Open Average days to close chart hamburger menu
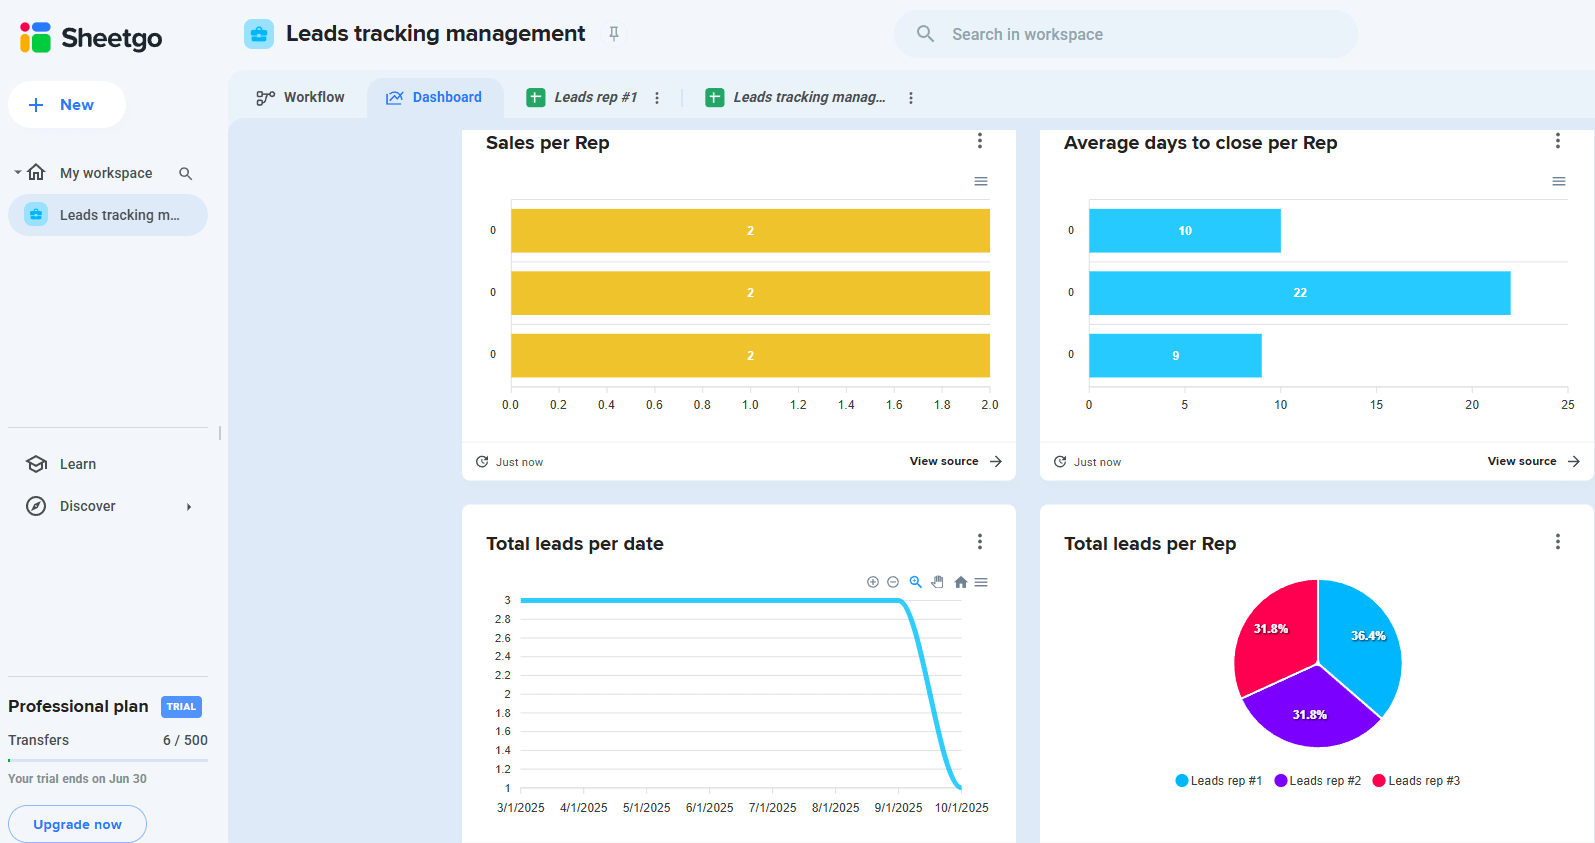Viewport: 1595px width, 843px height. (x=1559, y=181)
